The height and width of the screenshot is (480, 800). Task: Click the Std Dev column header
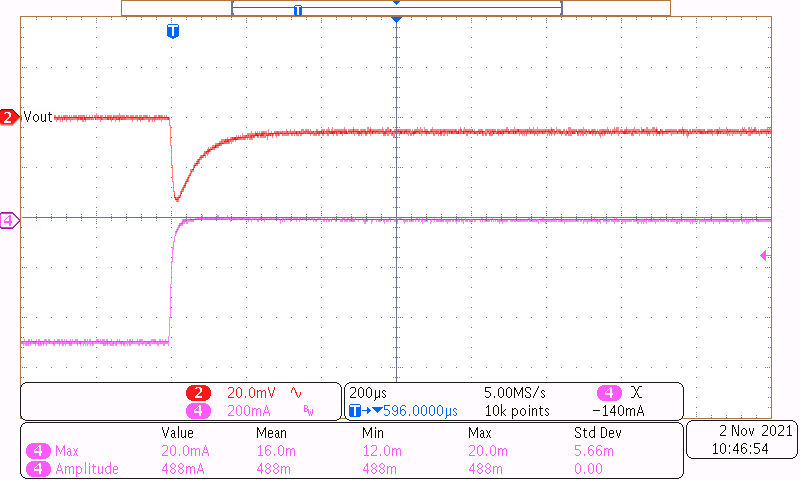597,433
